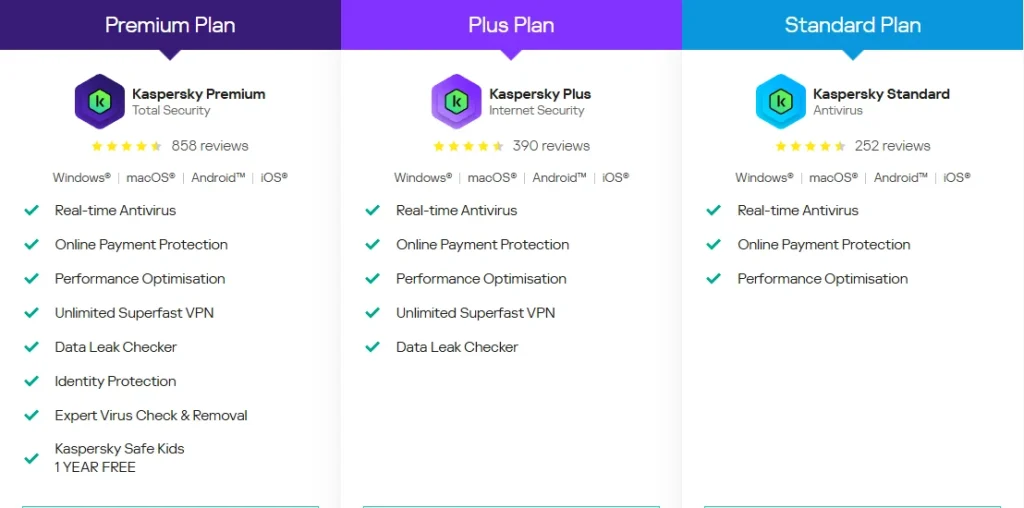Image resolution: width=1024 pixels, height=508 pixels.
Task: Click checkmark next to Kaspersky Safe Kids
Action: click(x=31, y=458)
